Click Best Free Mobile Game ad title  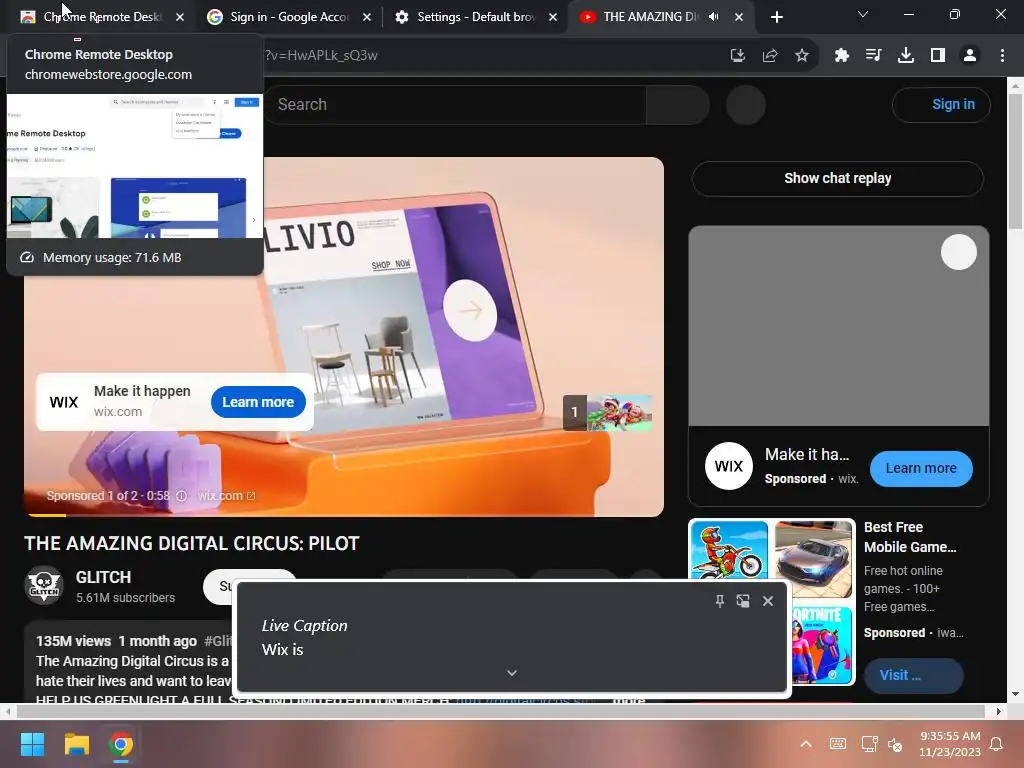(910, 537)
